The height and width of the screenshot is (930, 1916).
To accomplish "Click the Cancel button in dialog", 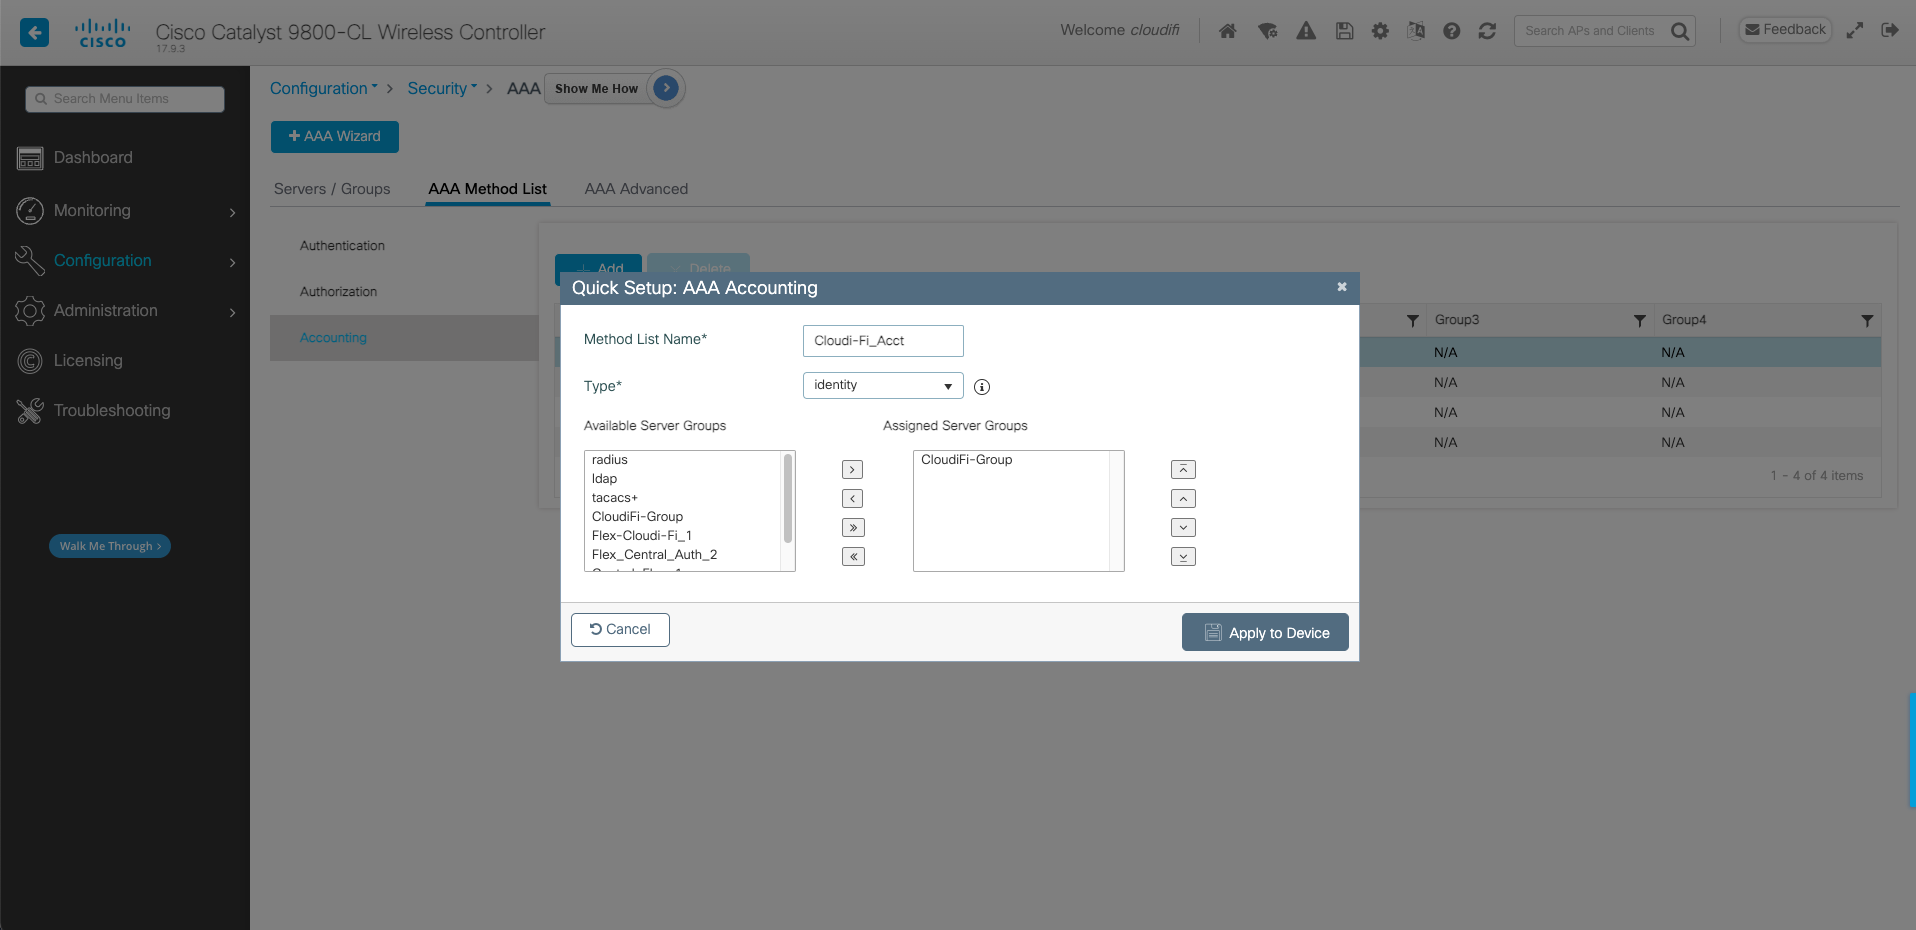I will pos(620,630).
